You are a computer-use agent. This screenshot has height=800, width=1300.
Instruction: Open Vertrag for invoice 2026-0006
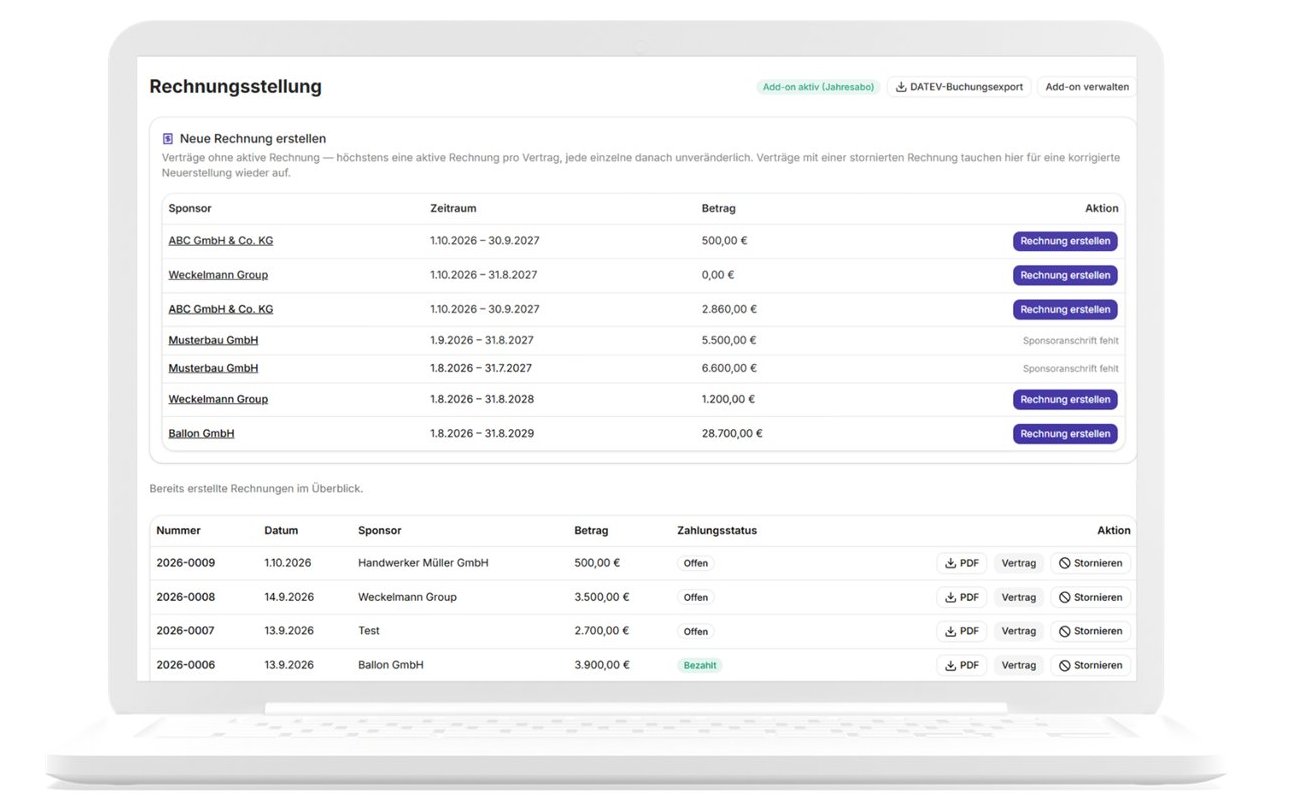click(x=1019, y=665)
